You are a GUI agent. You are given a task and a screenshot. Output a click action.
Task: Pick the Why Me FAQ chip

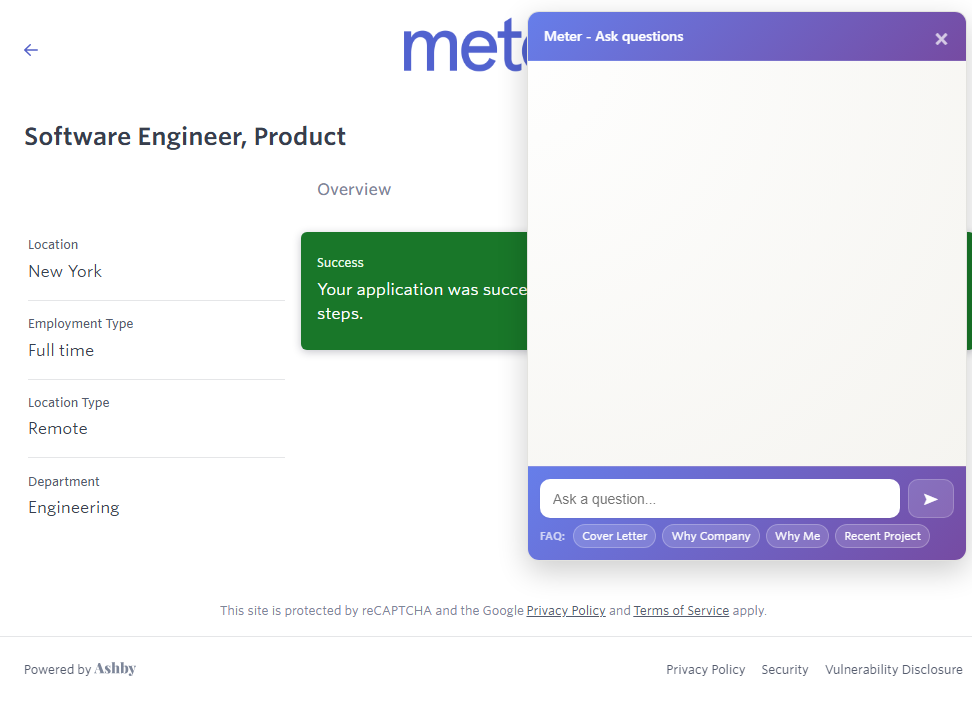[x=797, y=536]
